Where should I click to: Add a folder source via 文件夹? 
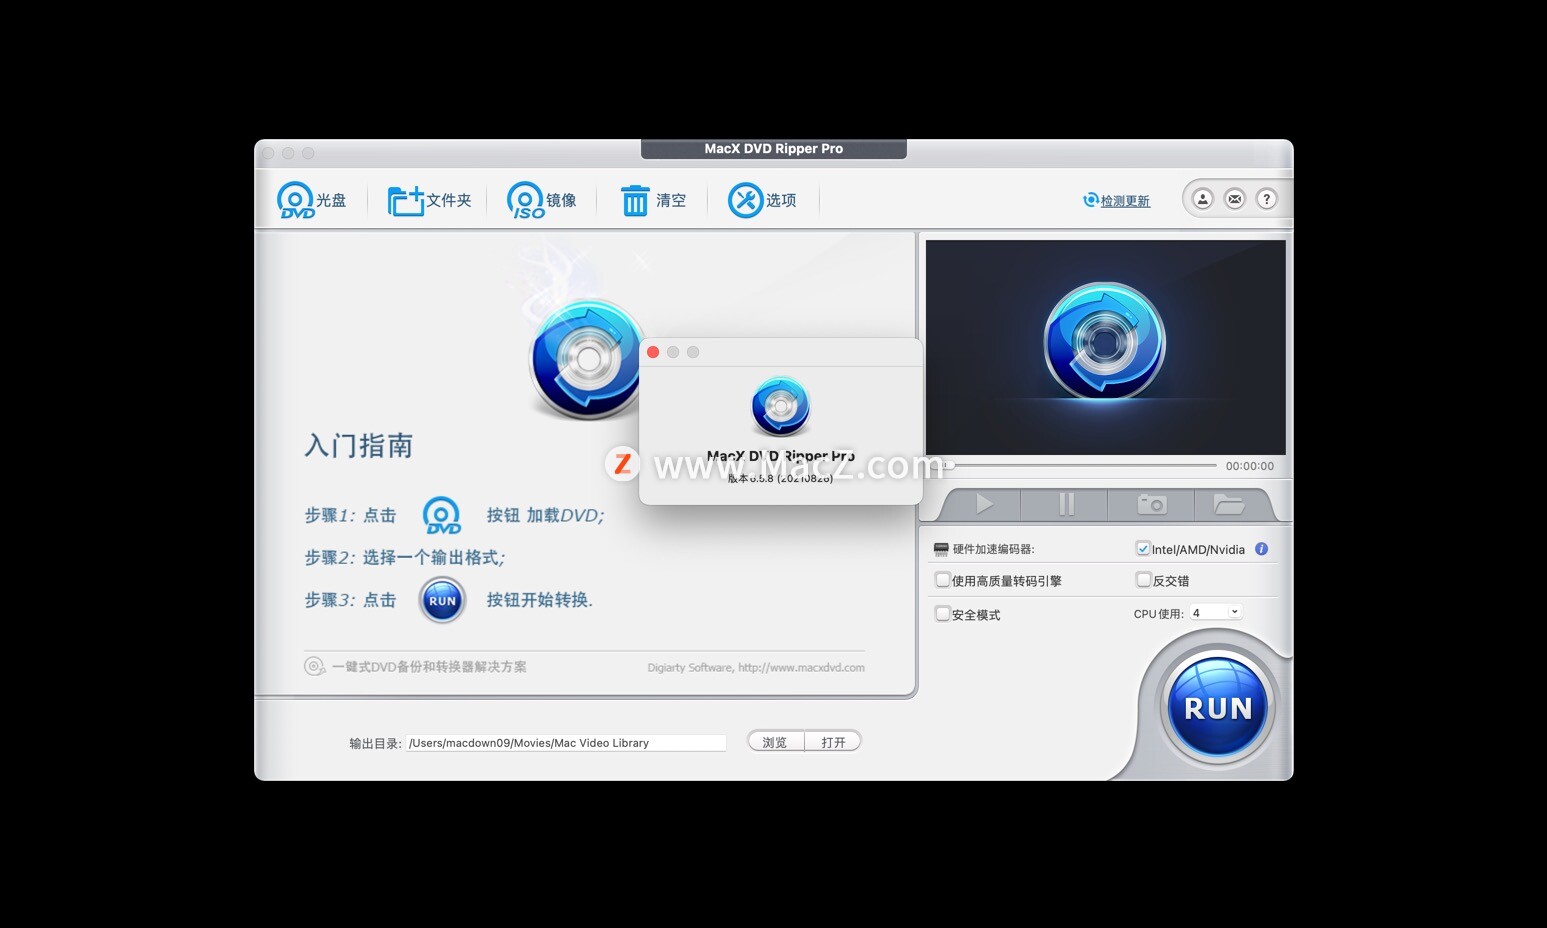point(429,200)
